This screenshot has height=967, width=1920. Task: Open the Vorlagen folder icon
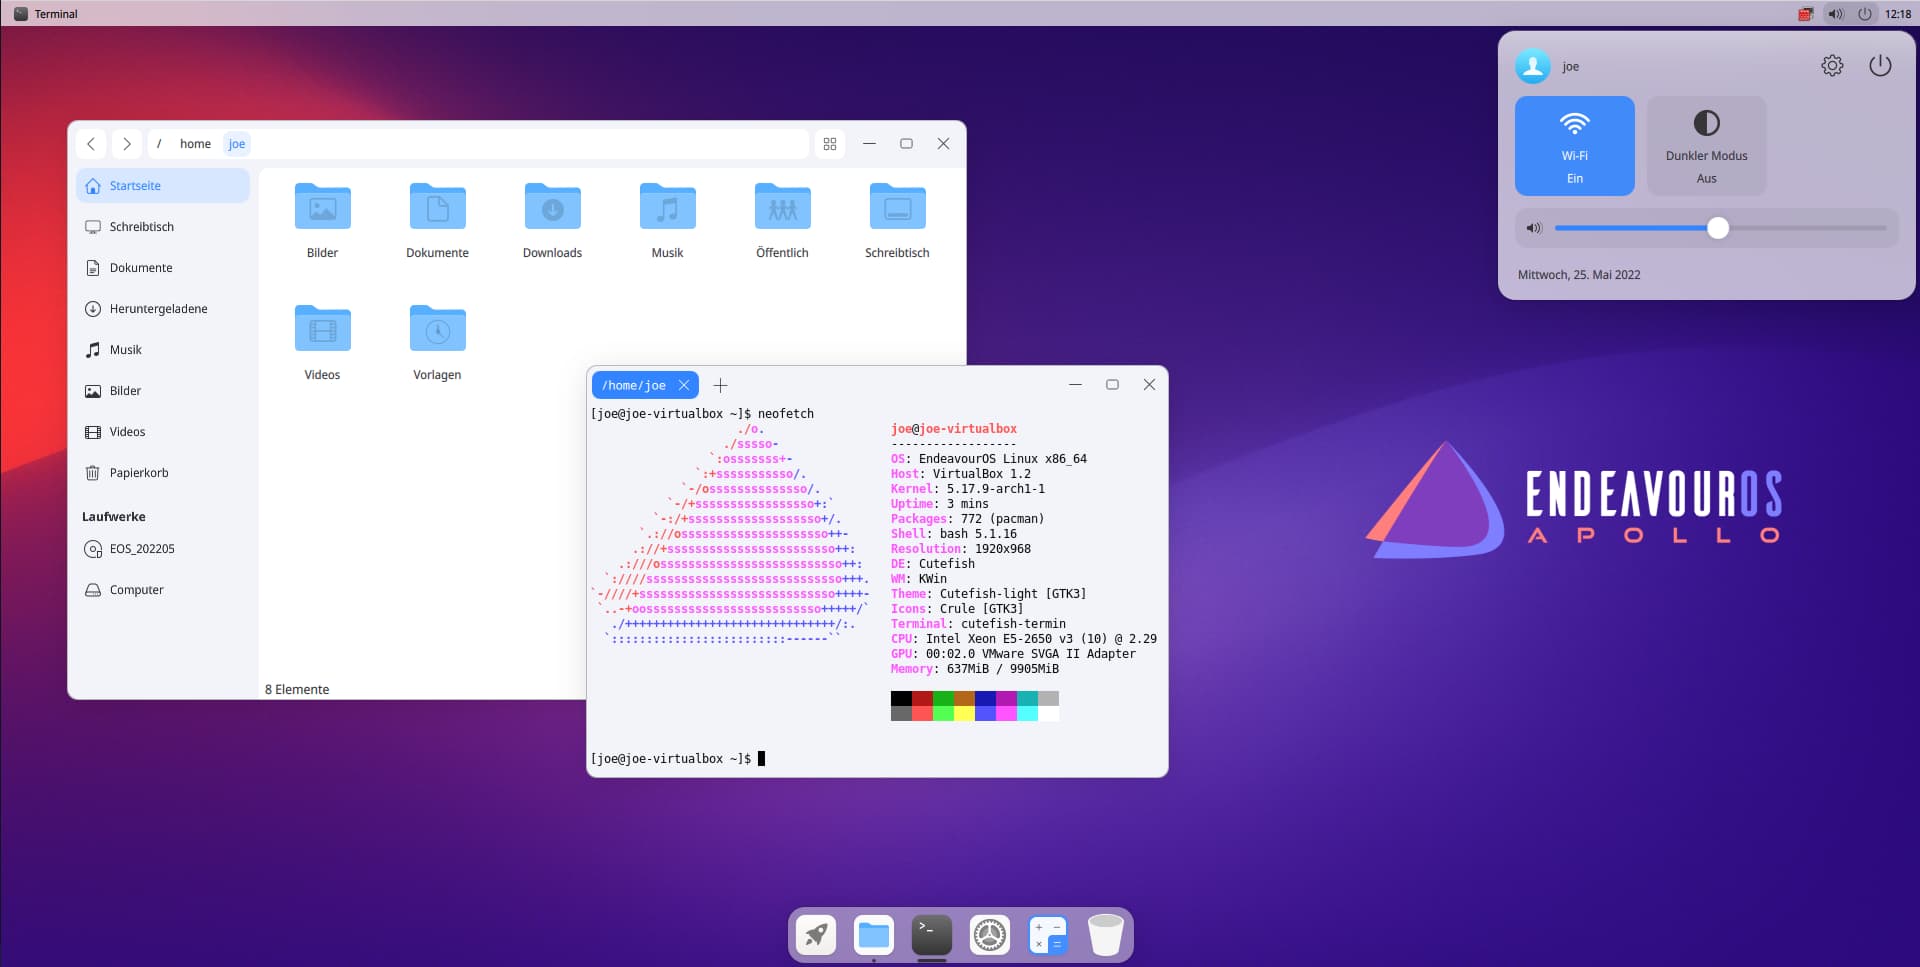coord(437,329)
